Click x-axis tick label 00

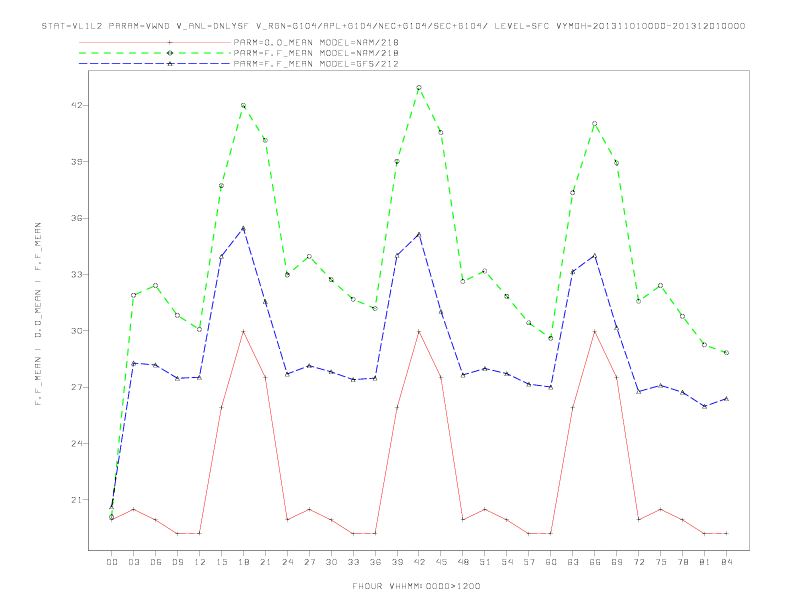[x=112, y=562]
